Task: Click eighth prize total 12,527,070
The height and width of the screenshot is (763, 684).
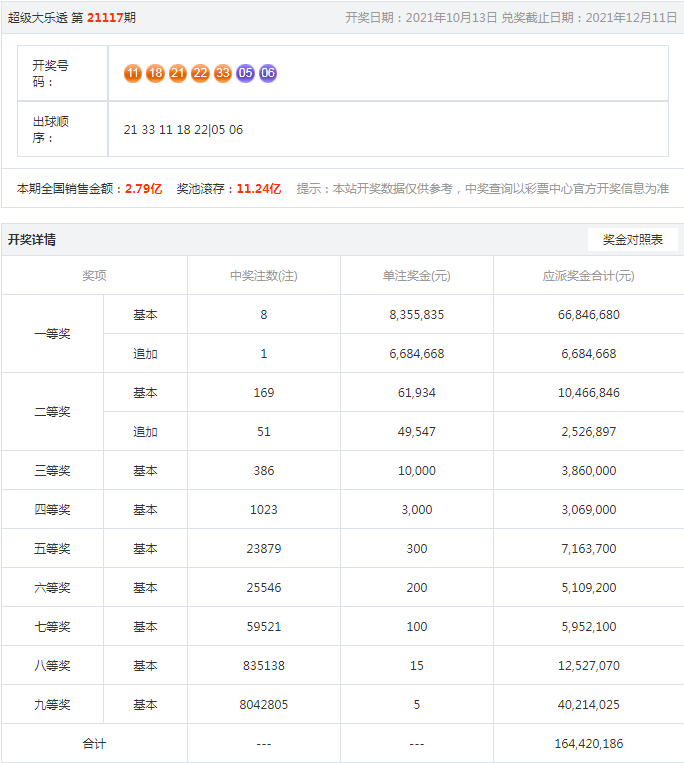Action: pyautogui.click(x=589, y=665)
